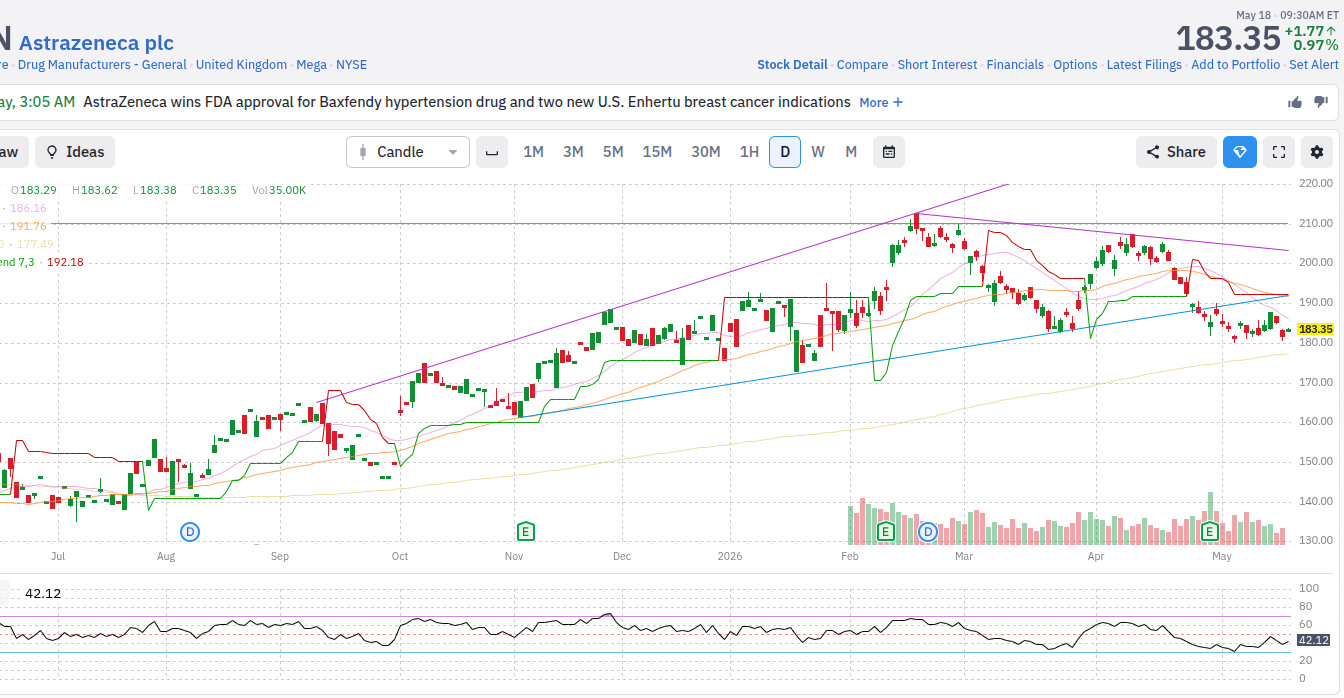Click the chart scale toggle icon
Viewport: 1344px width, 698px height.
(x=491, y=152)
